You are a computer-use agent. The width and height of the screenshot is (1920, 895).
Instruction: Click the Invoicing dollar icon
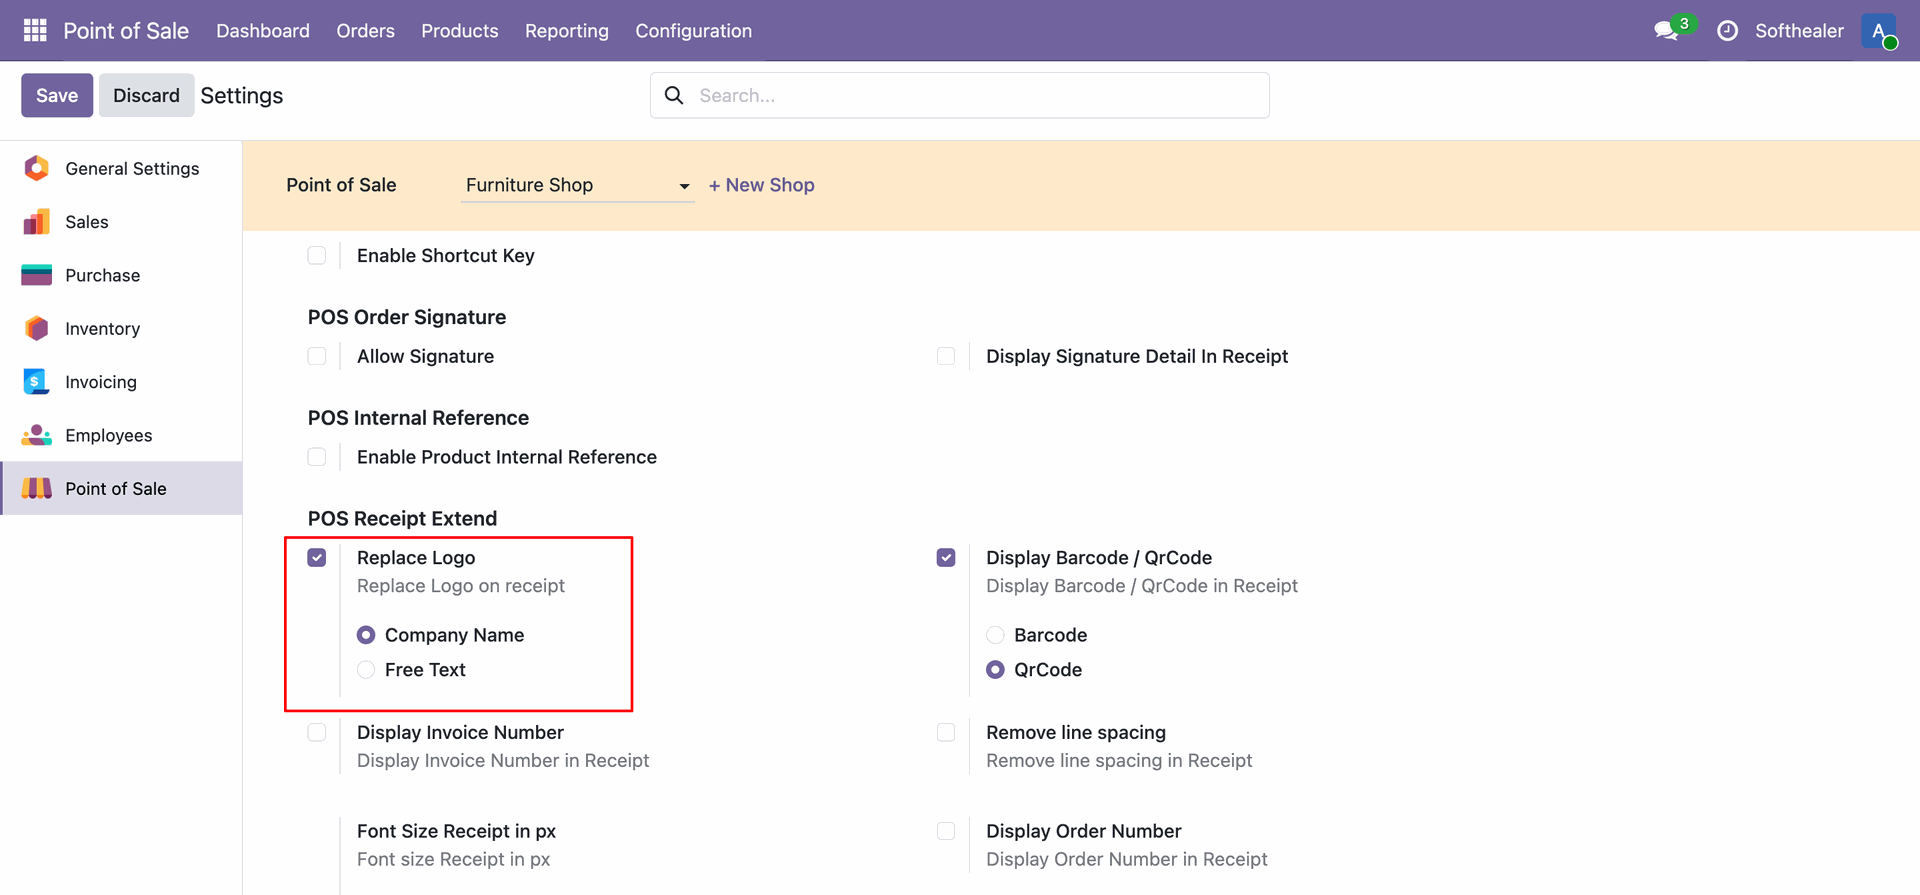[x=37, y=382]
